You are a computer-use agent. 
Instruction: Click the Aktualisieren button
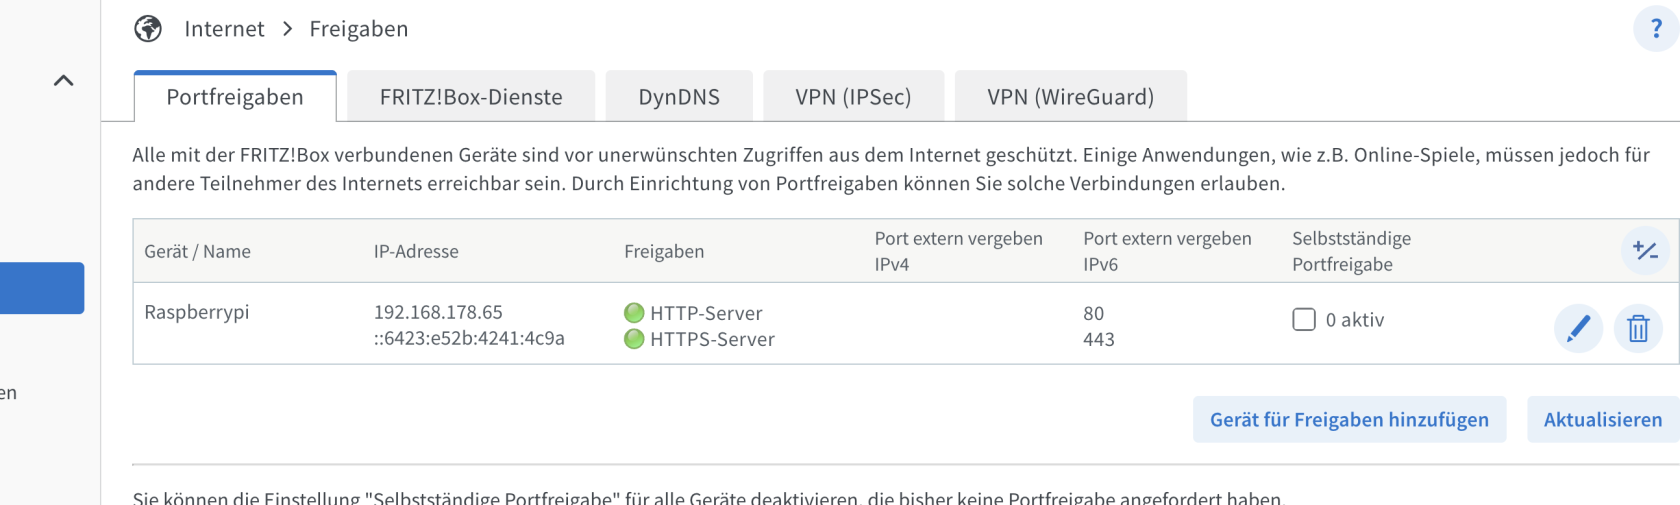point(1603,419)
